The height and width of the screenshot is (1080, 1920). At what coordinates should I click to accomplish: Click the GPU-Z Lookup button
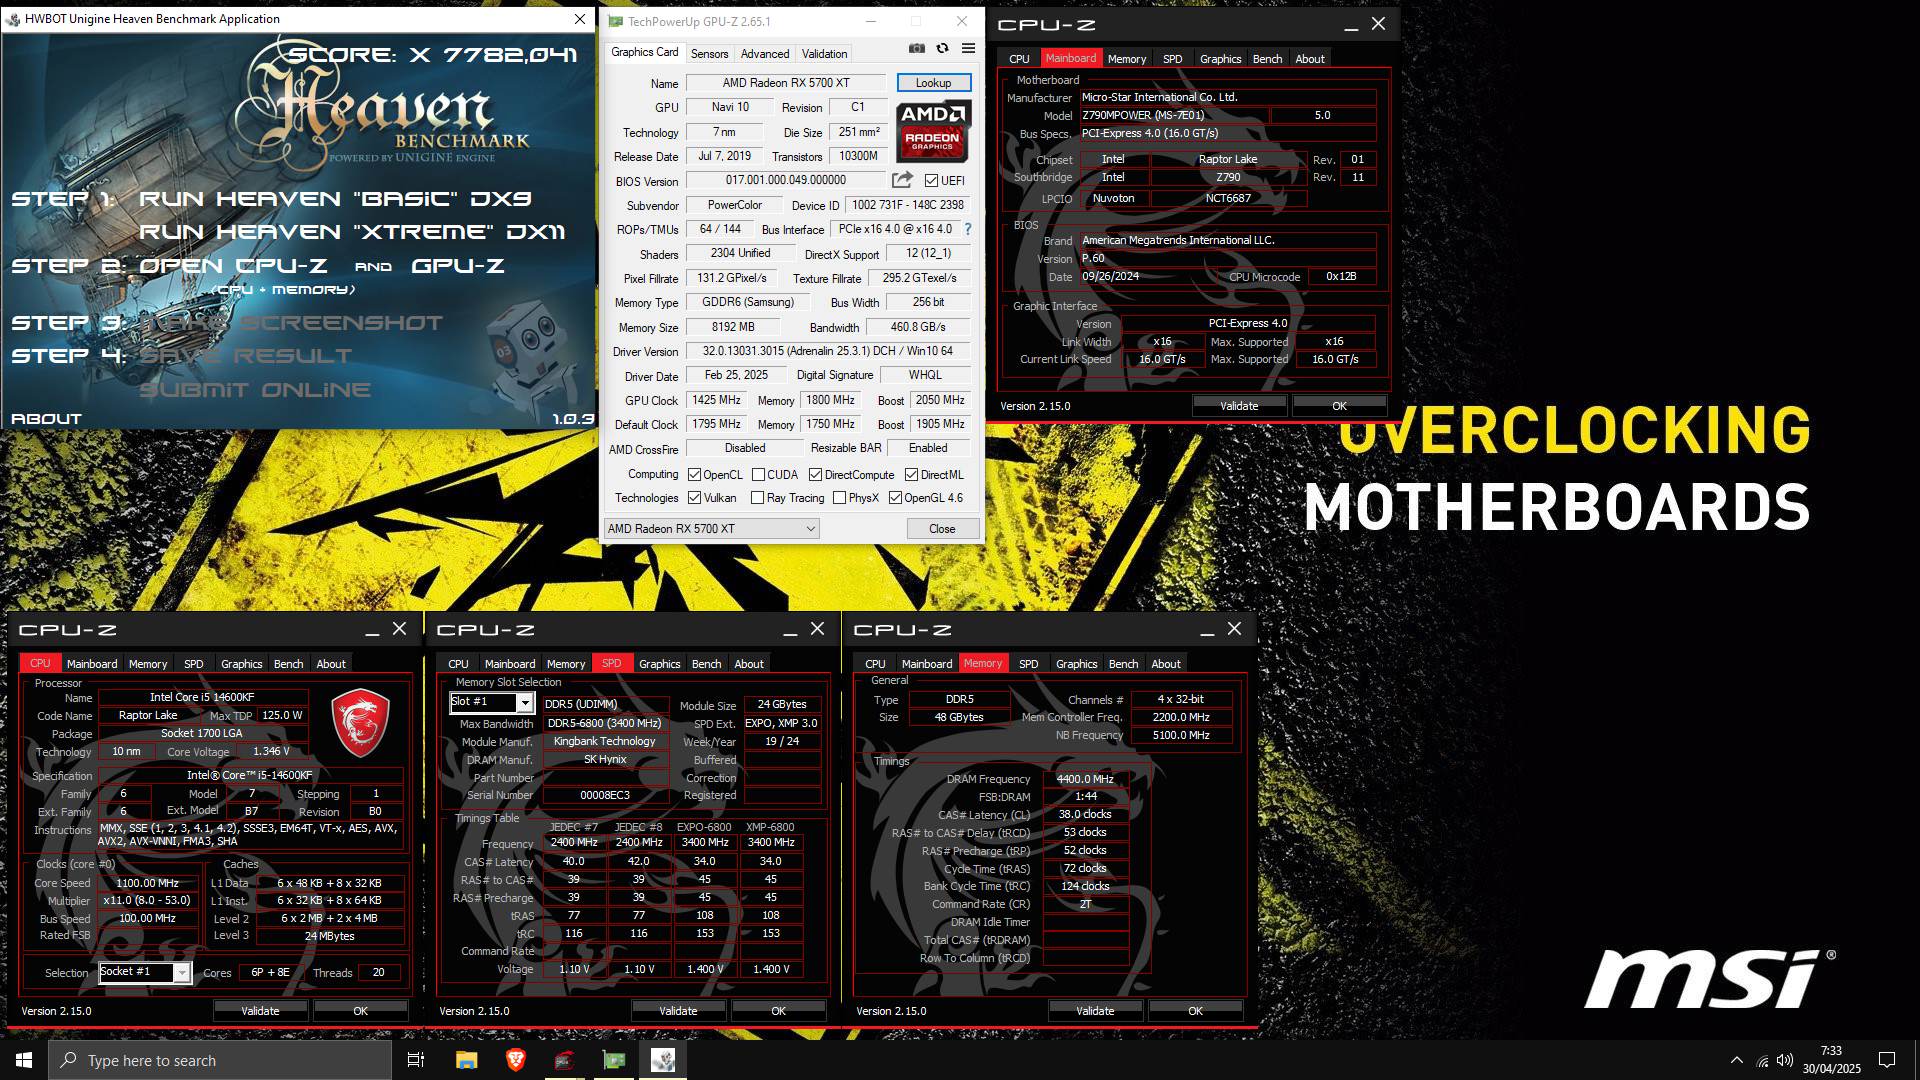click(933, 83)
